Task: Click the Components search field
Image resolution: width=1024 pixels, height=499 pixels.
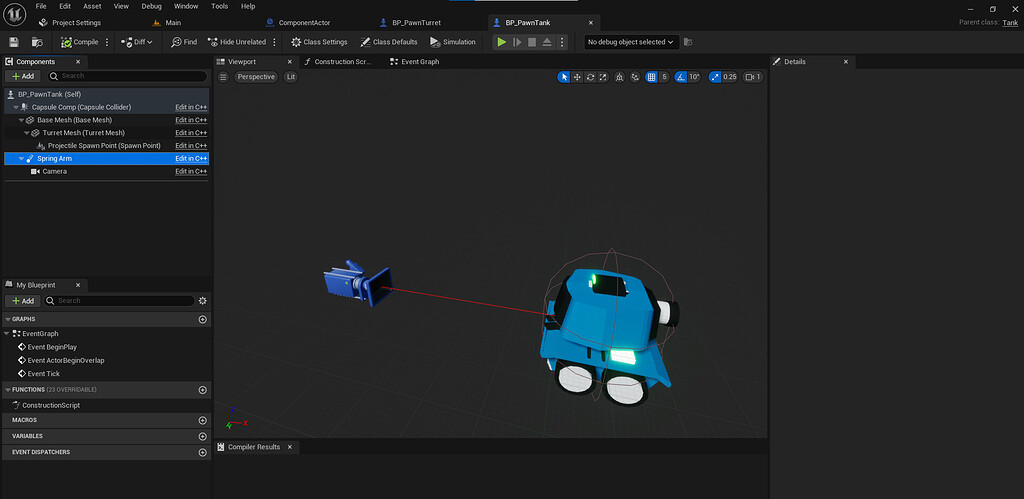Action: 125,76
